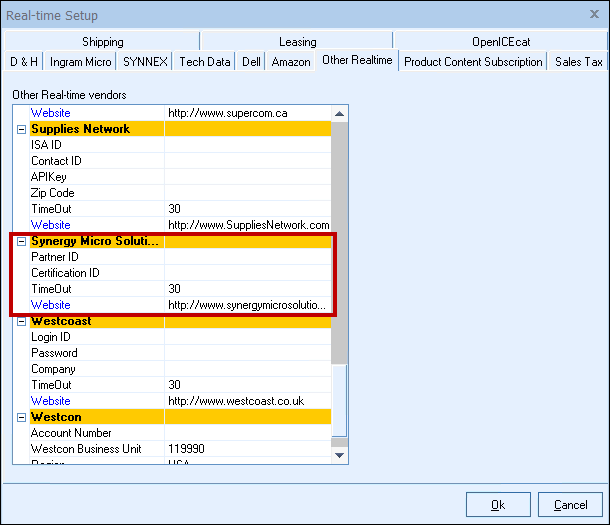Select the Ingram Micro tab
This screenshot has width=610, height=525.
click(x=81, y=62)
